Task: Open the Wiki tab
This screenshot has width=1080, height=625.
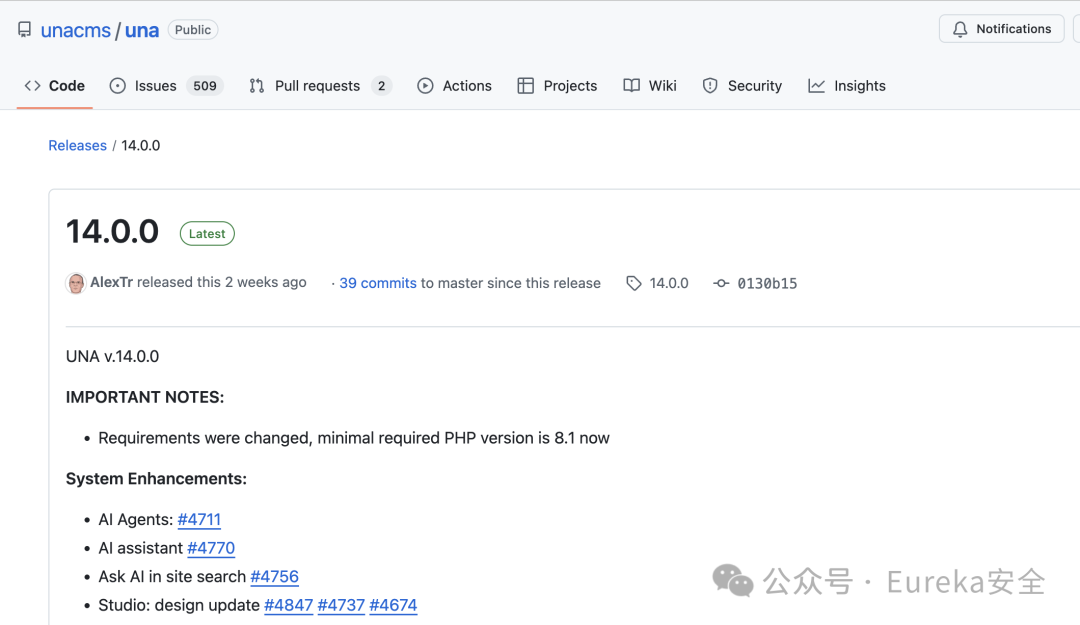Action: 650,85
